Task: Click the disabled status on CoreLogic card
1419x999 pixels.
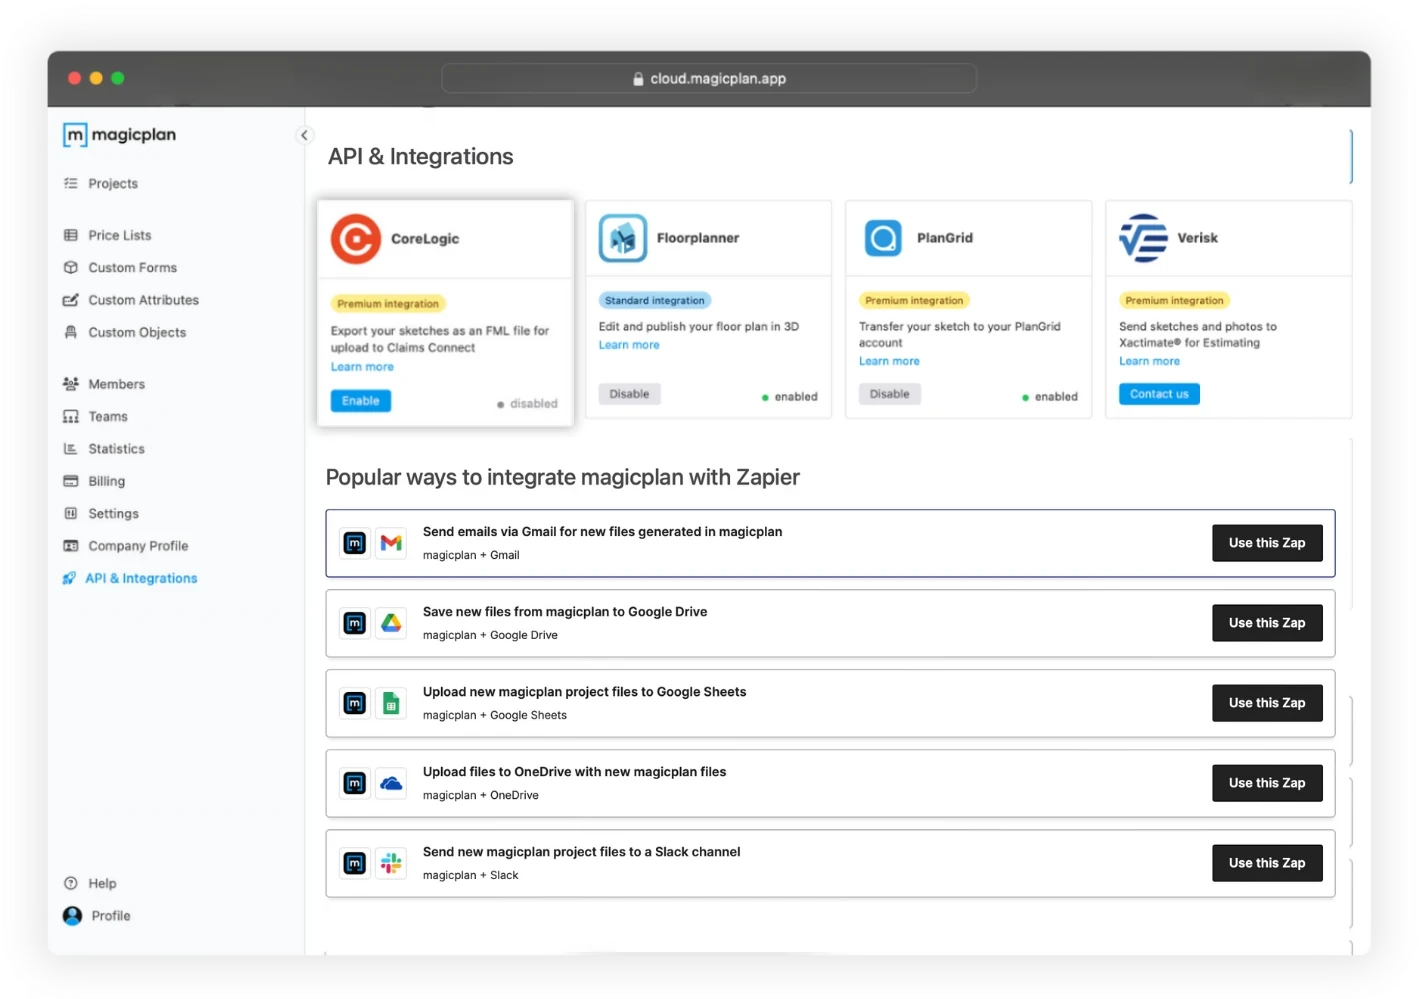Action: pyautogui.click(x=527, y=404)
